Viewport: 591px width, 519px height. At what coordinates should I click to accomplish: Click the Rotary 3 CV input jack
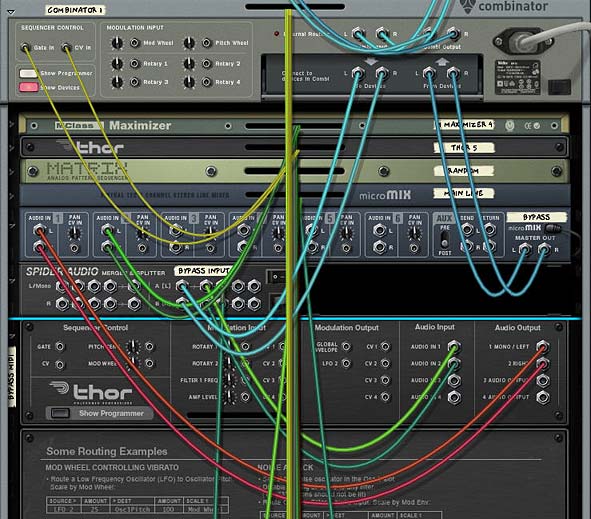pyautogui.click(x=135, y=82)
